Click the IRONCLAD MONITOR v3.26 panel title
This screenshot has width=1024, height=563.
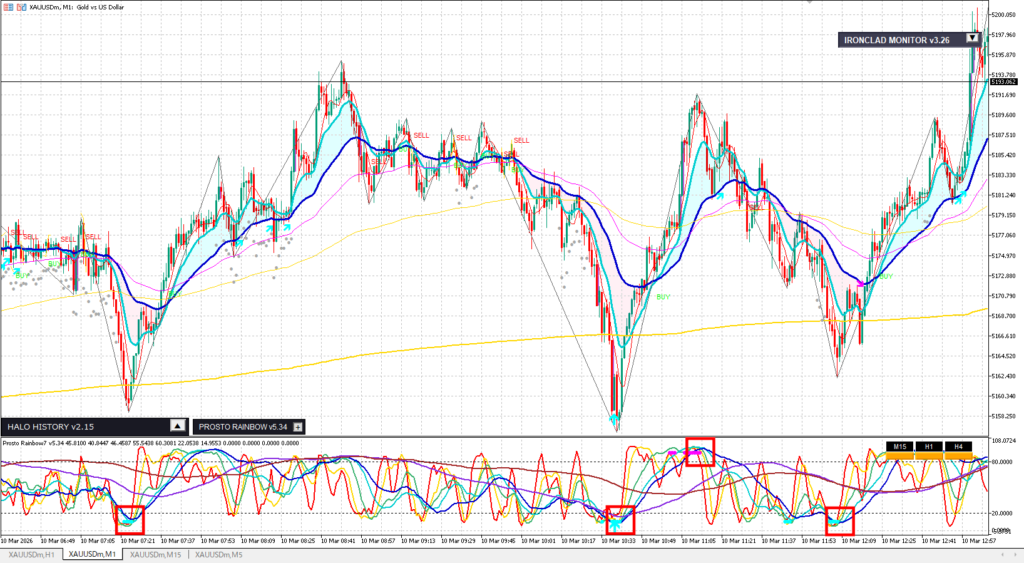[x=897, y=40]
